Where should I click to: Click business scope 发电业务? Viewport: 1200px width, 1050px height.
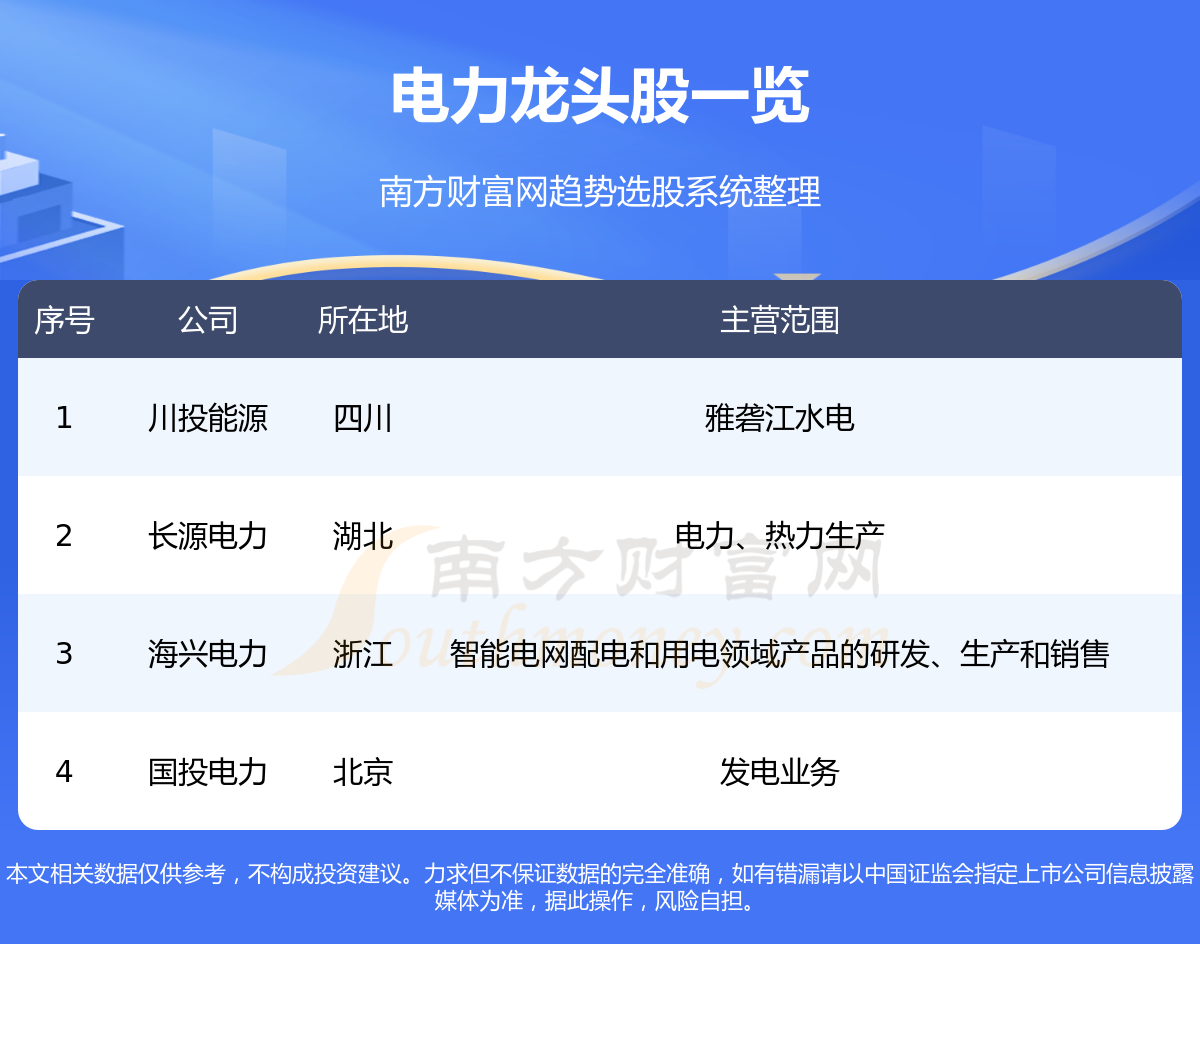pos(780,771)
